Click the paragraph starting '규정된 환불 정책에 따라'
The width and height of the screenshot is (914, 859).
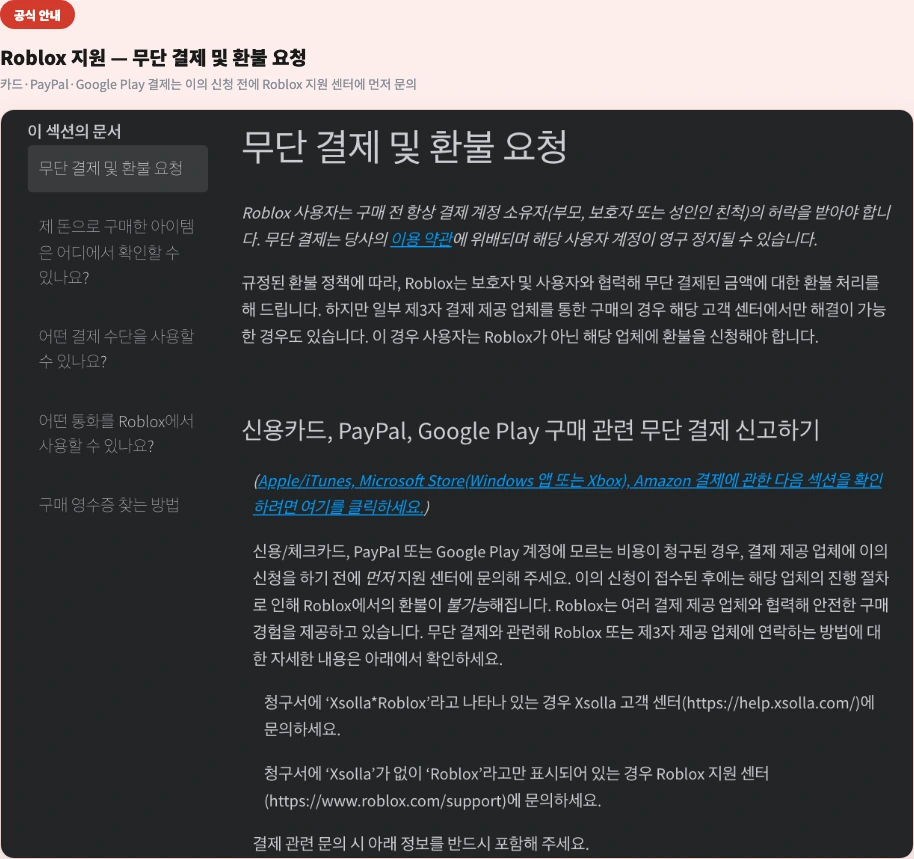(x=564, y=309)
